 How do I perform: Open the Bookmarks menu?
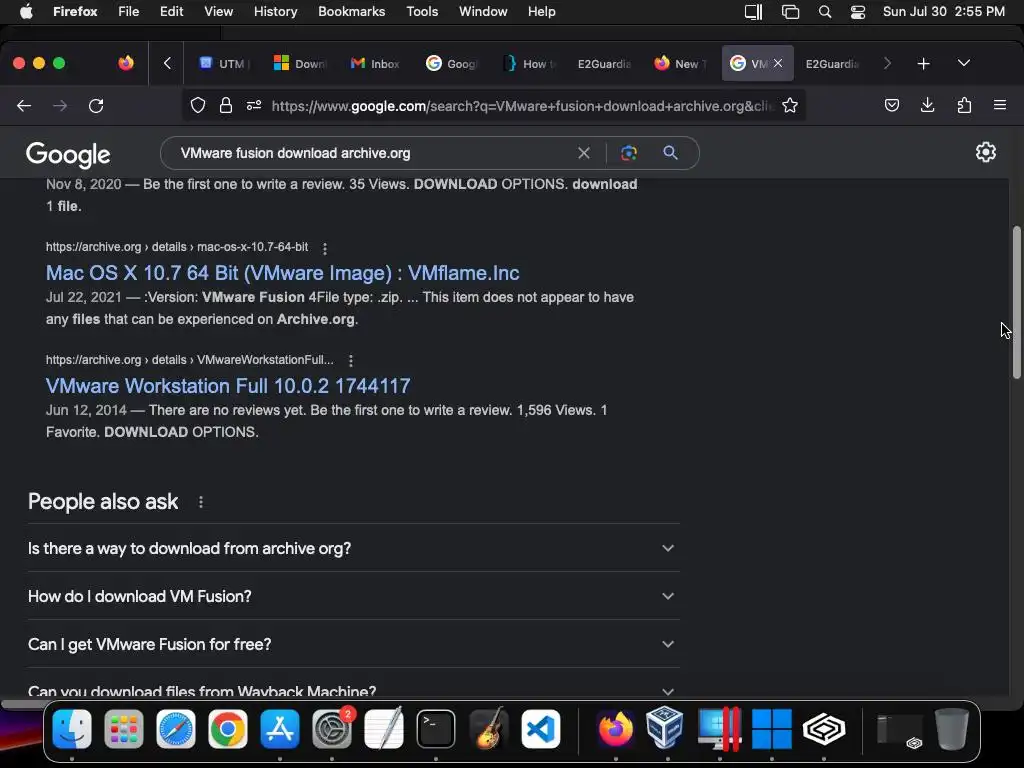351,12
